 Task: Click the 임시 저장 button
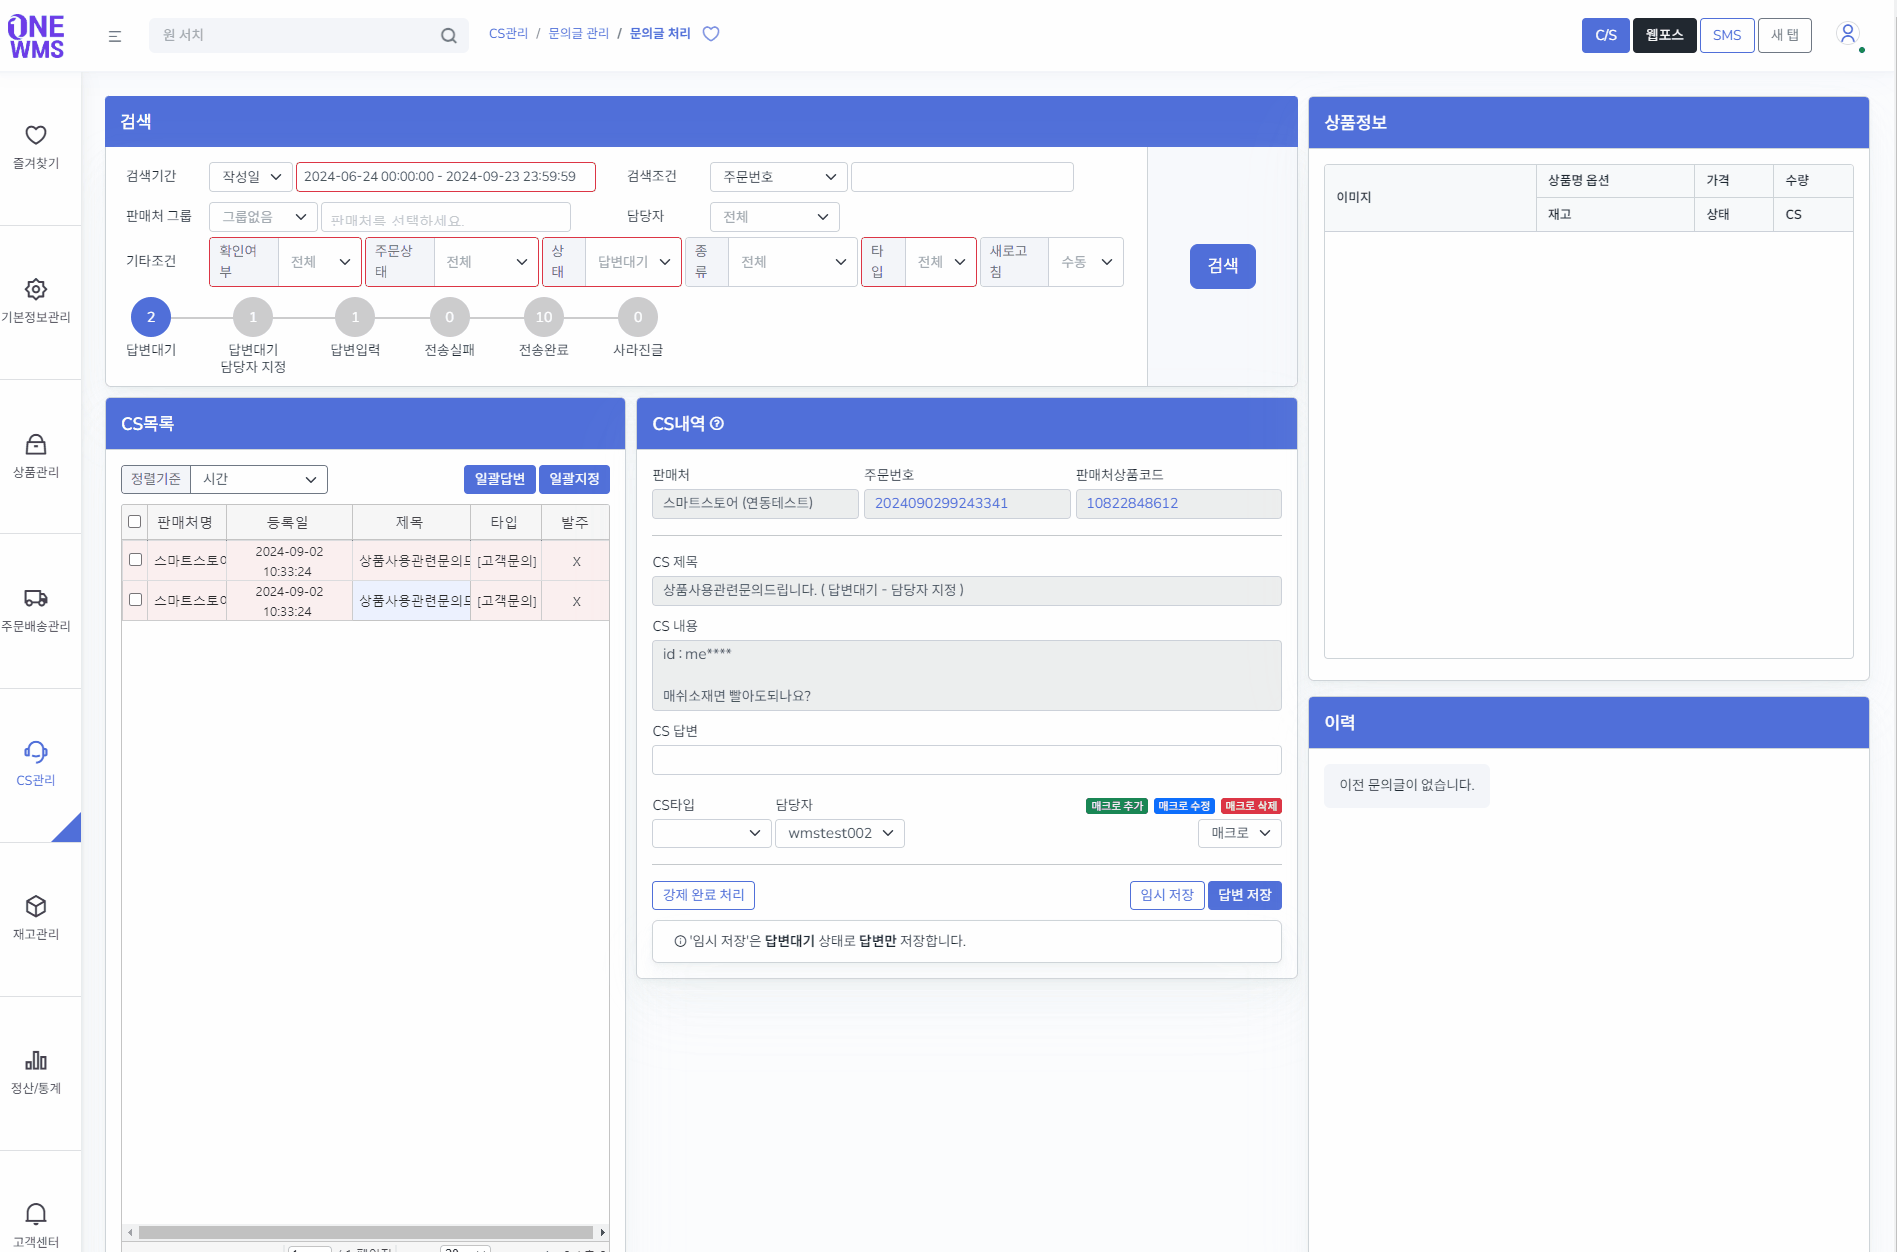1166,895
